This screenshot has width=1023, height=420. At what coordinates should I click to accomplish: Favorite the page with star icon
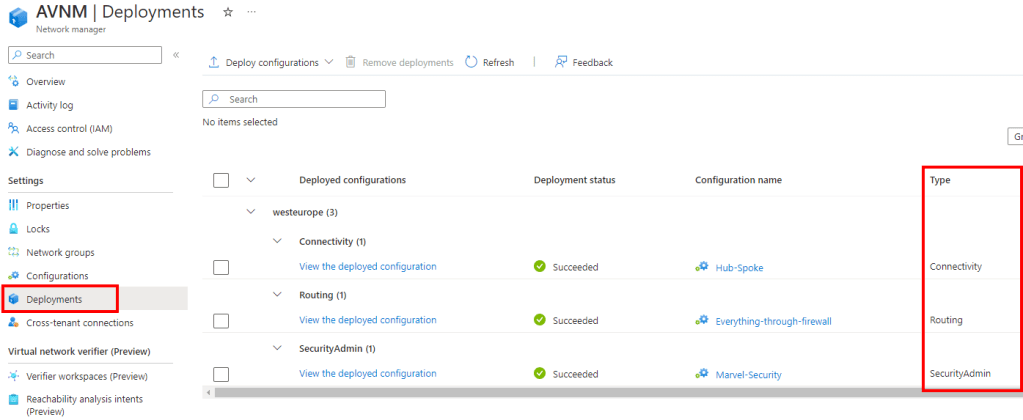[228, 11]
